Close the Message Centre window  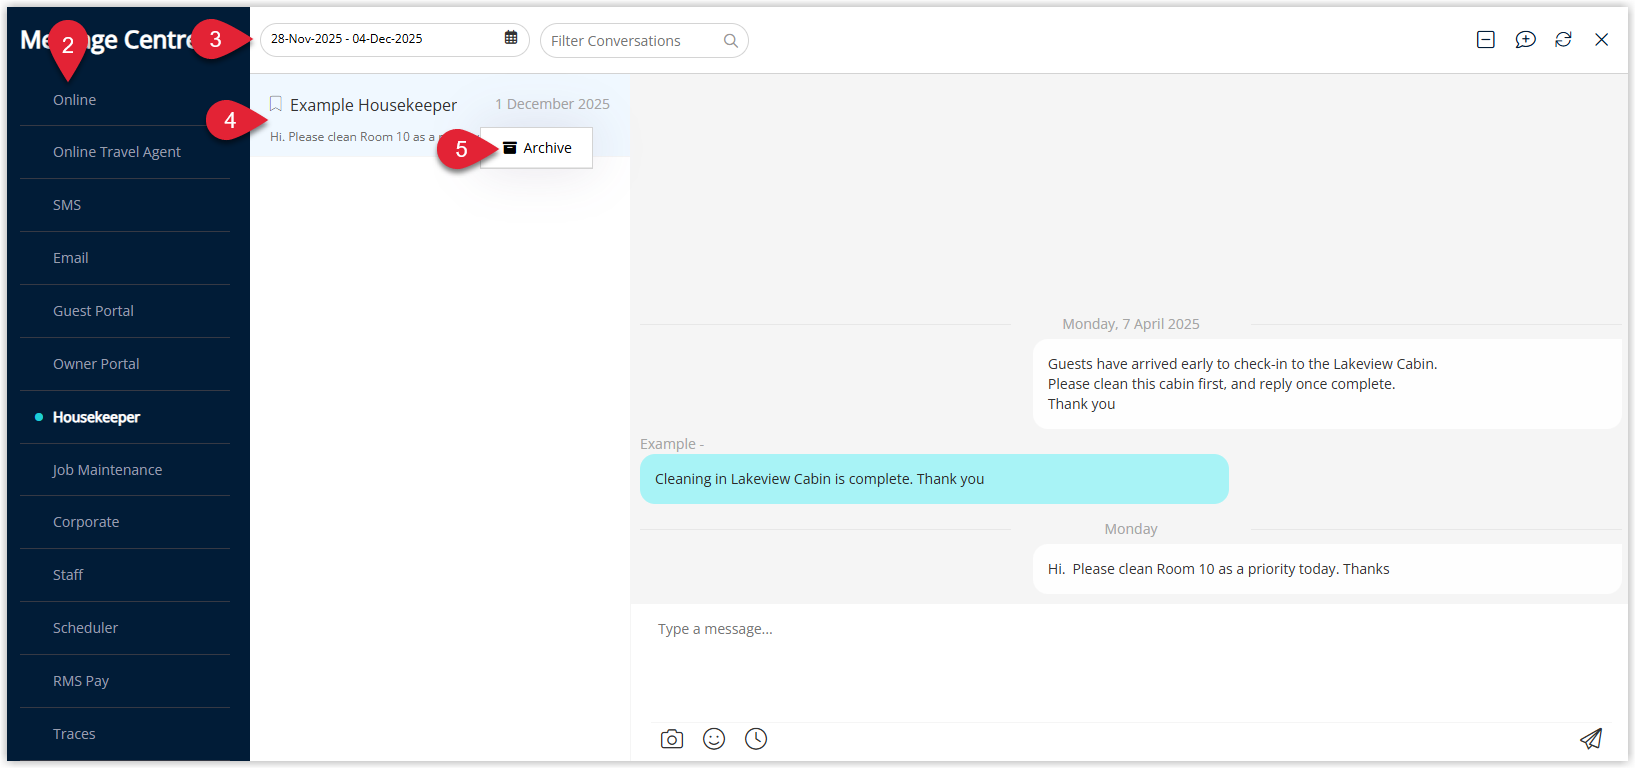[x=1601, y=39]
